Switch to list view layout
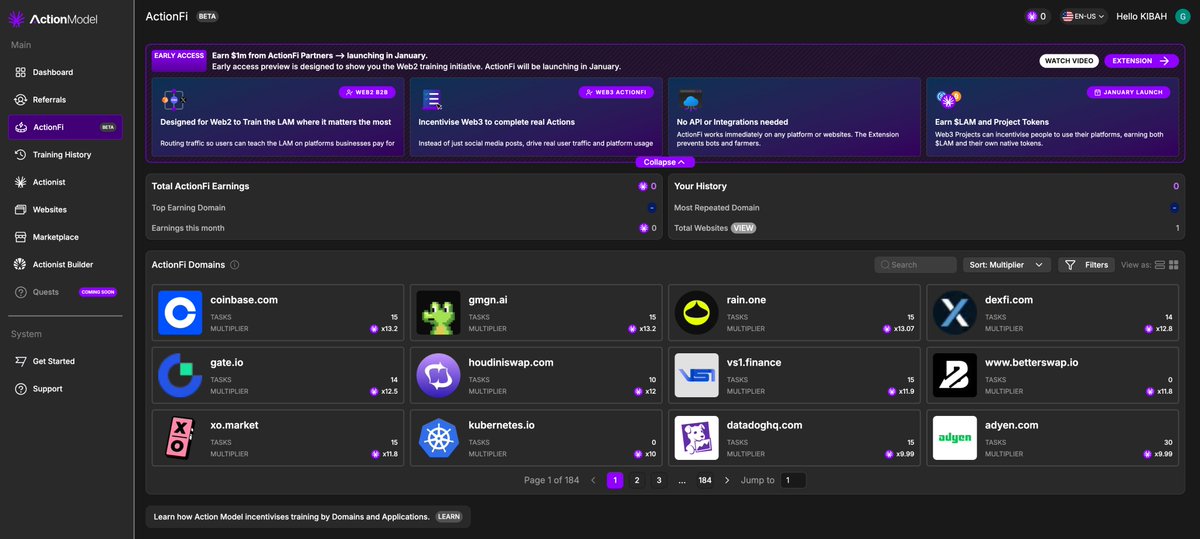Viewport: 1200px width, 539px height. (x=1160, y=265)
